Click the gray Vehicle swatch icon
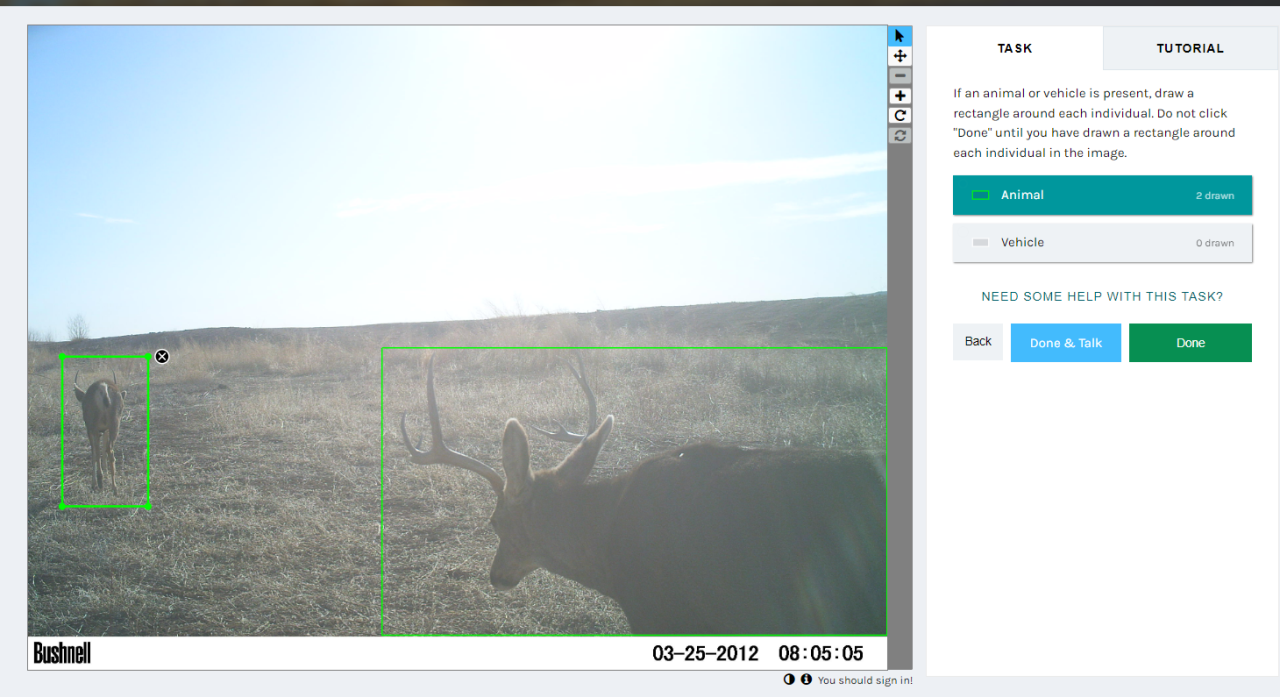Viewport: 1280px width, 697px height. pyautogui.click(x=980, y=243)
